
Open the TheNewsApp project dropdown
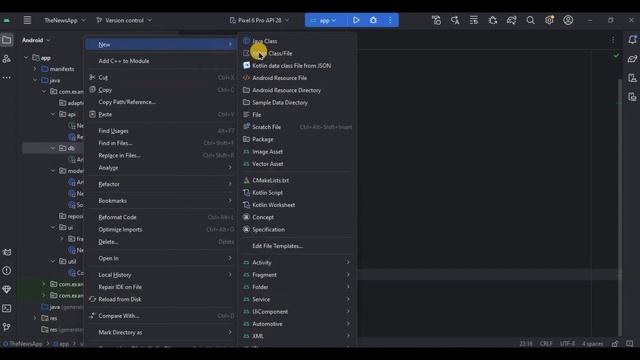(x=65, y=20)
